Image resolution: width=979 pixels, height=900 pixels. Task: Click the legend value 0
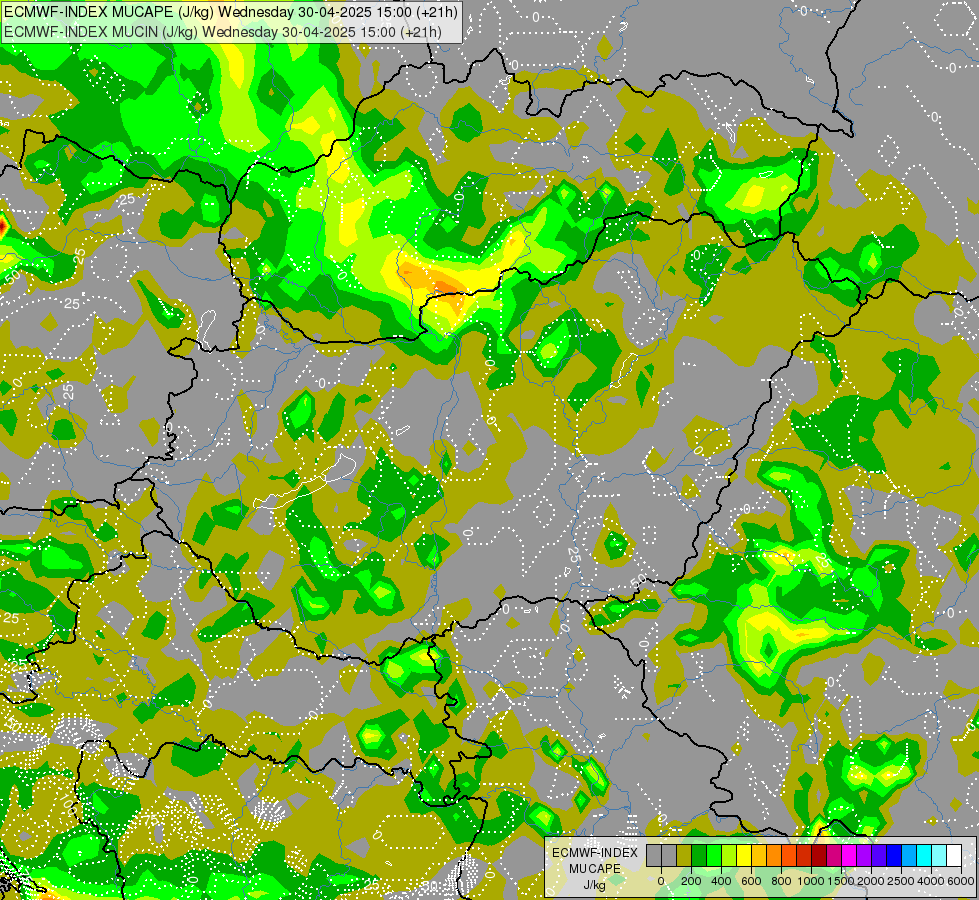[661, 881]
